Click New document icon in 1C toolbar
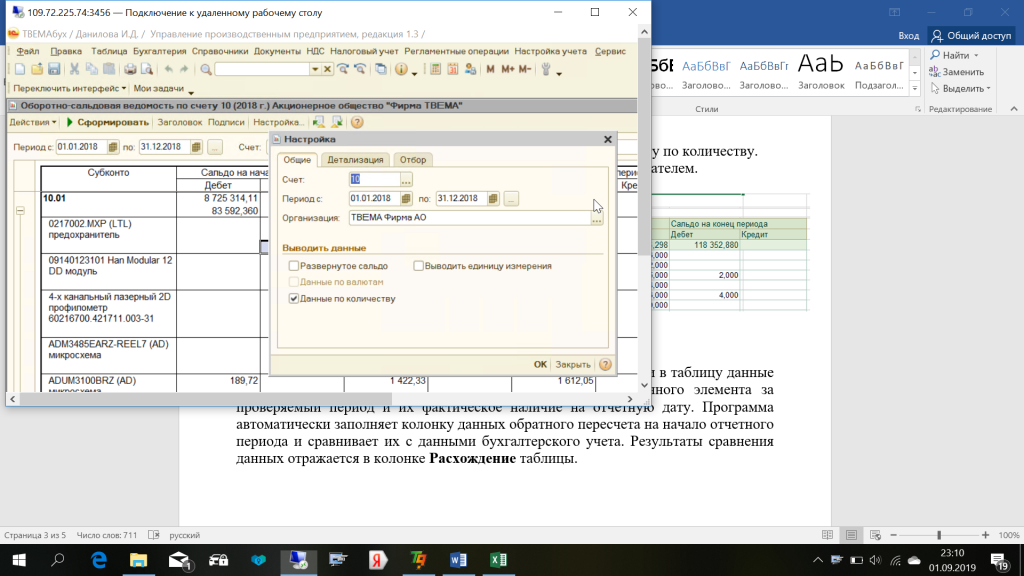Viewport: 1024px width, 576px height. pyautogui.click(x=20, y=69)
